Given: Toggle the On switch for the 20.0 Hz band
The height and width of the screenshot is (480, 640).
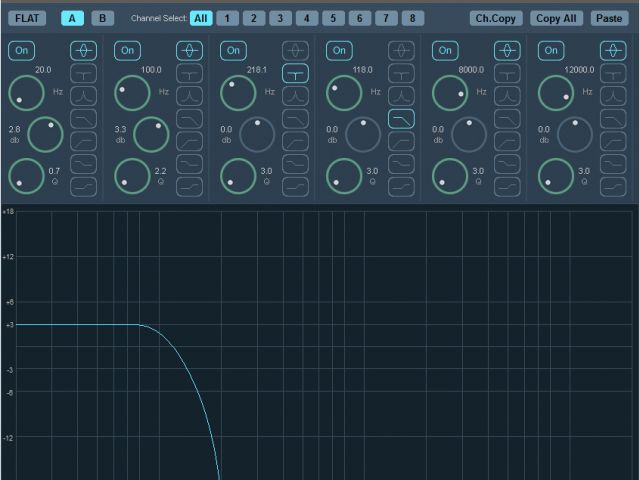Looking at the screenshot, I should click(x=21, y=51).
